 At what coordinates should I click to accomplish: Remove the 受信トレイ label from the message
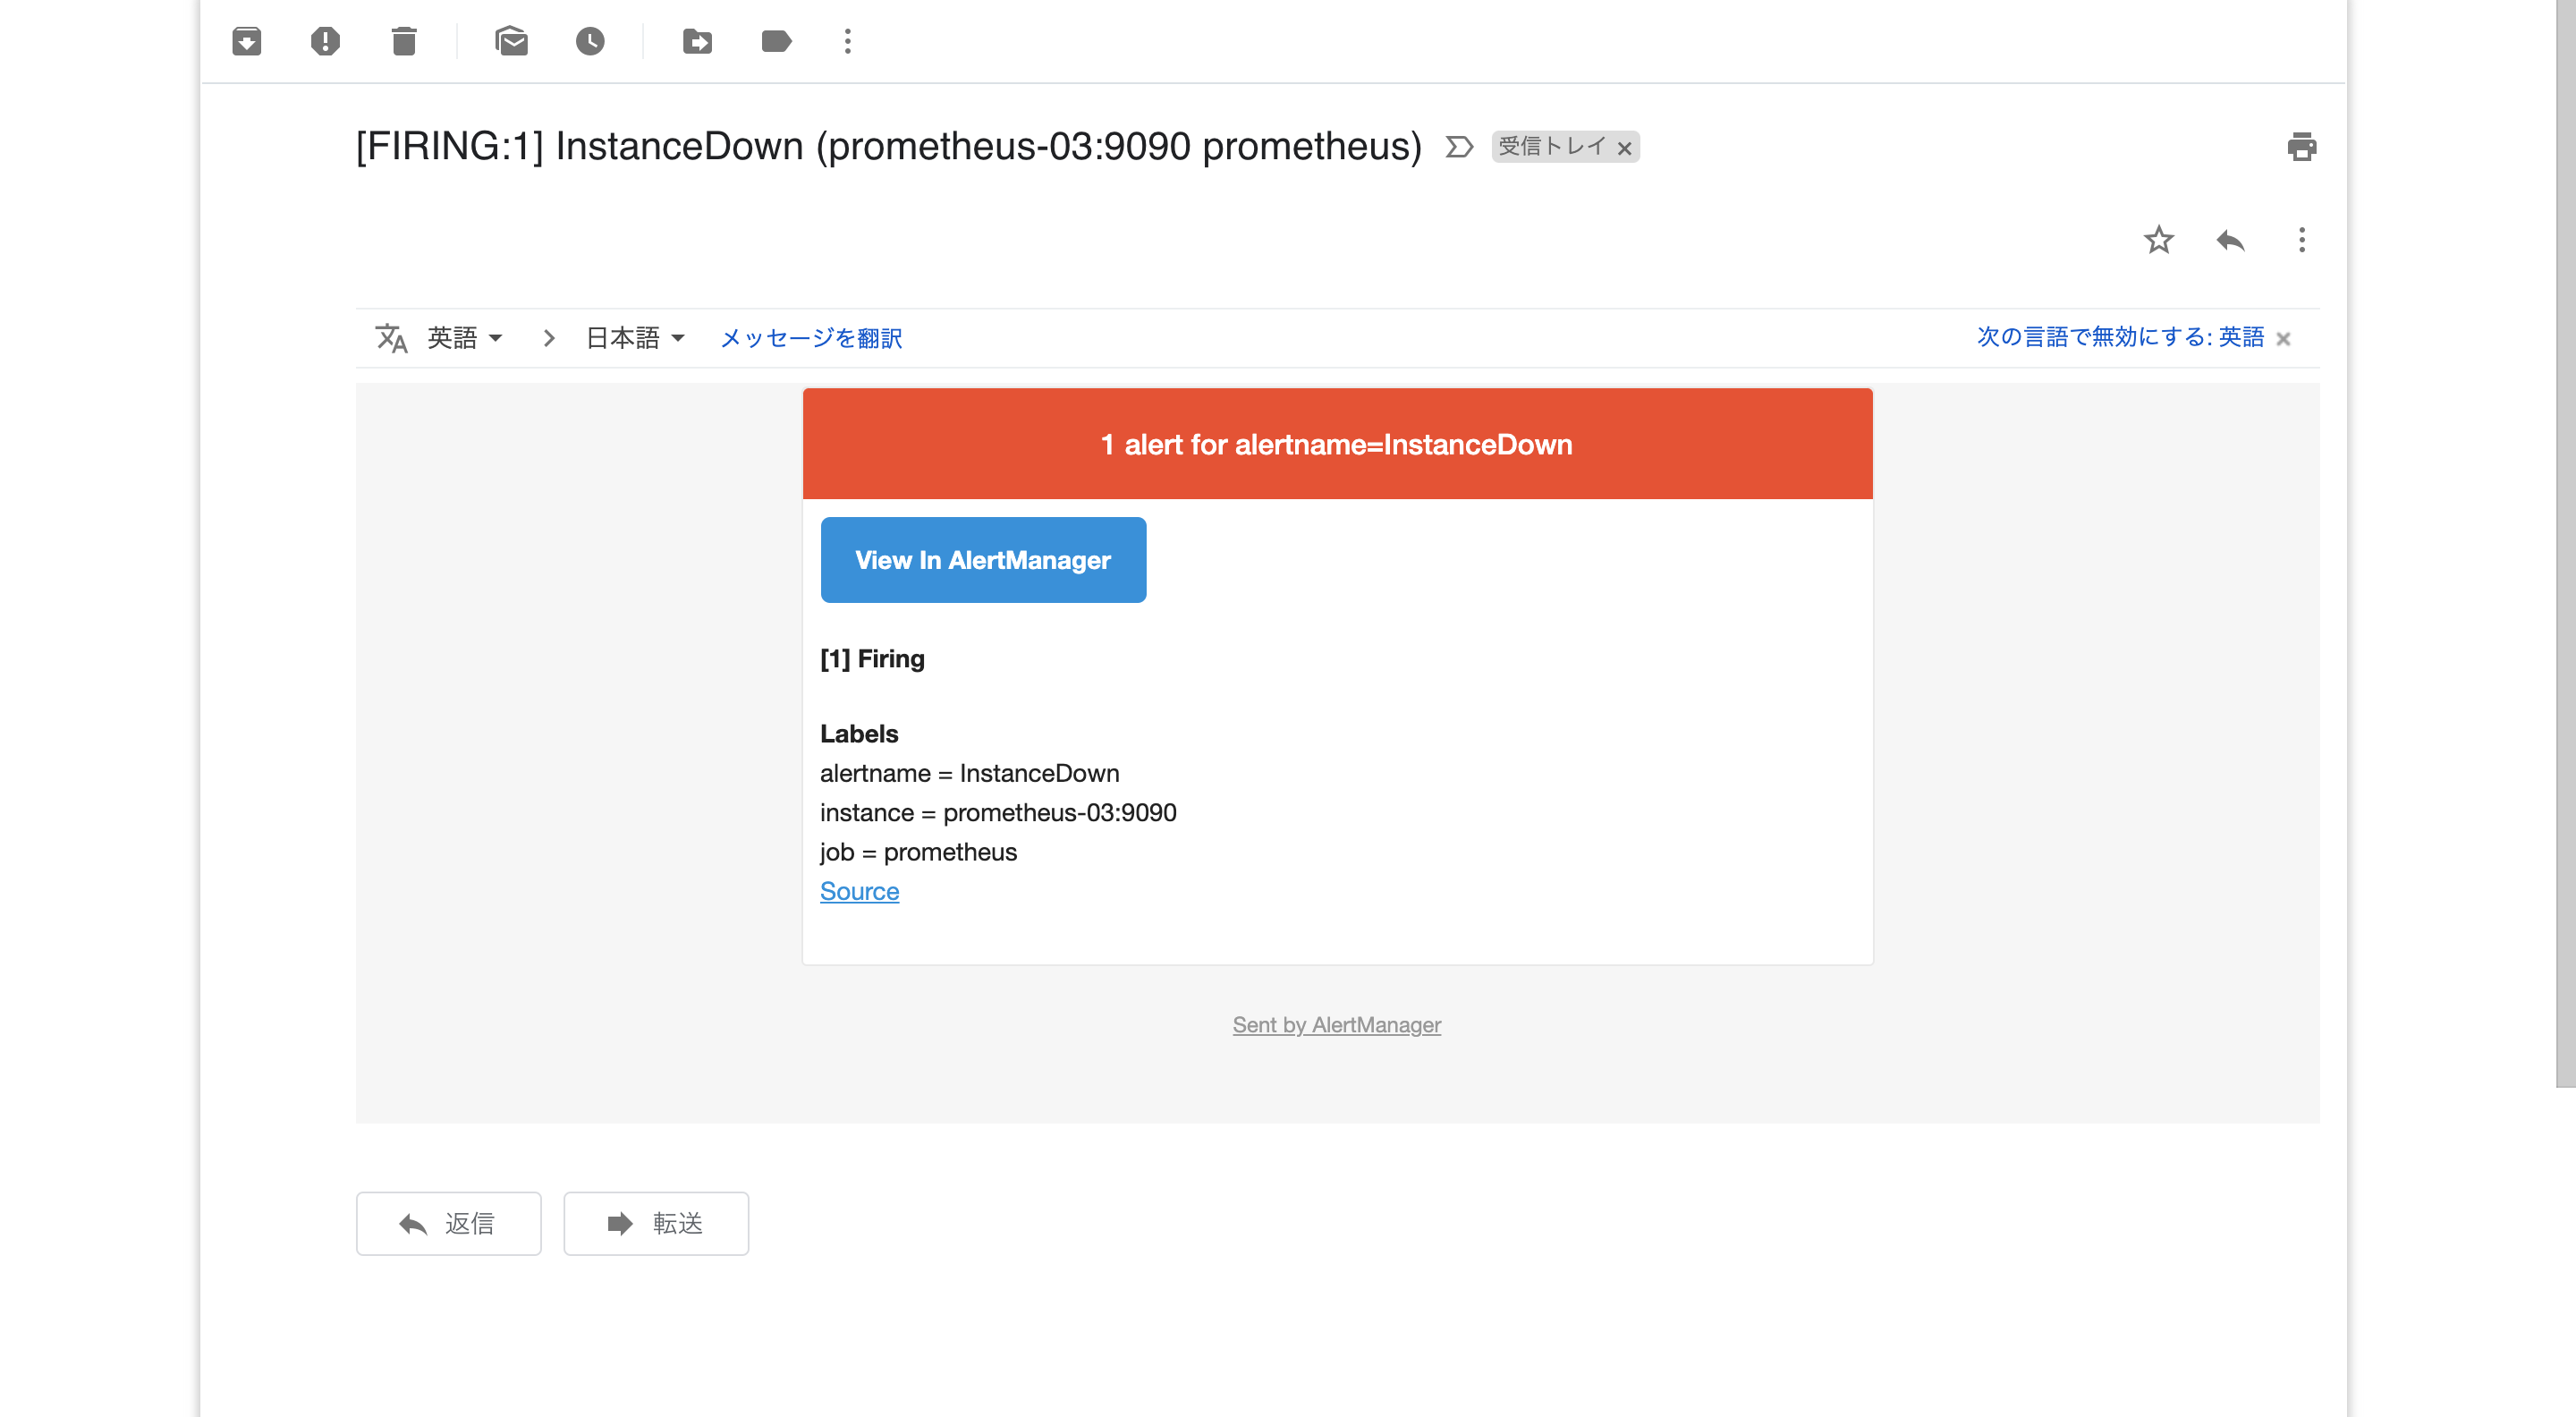1625,148
